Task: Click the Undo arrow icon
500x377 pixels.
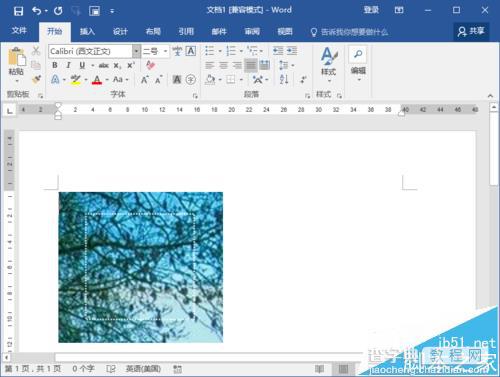Action: click(x=36, y=11)
